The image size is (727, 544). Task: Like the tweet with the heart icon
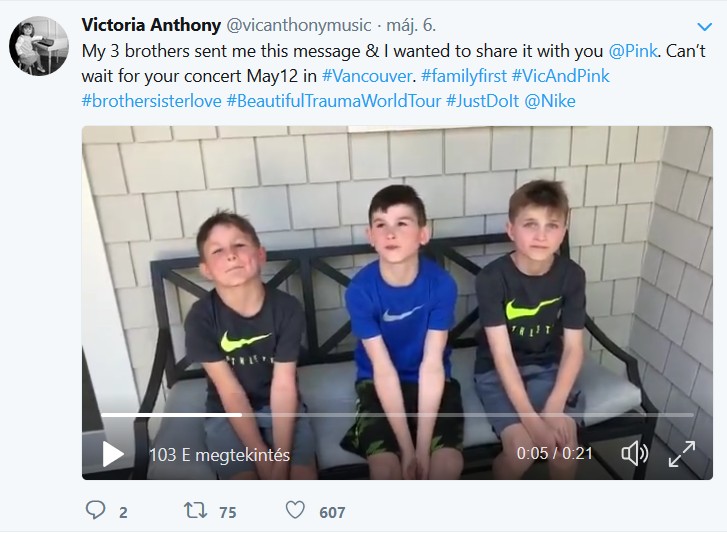tap(295, 510)
